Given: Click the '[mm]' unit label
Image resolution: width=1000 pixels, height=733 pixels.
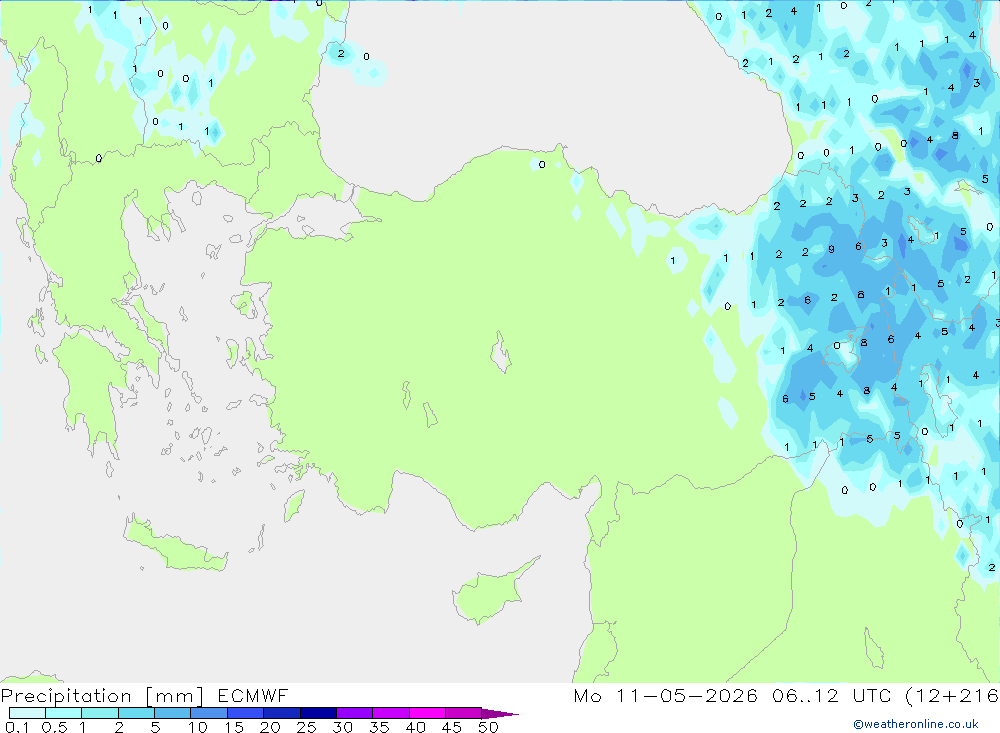Looking at the screenshot, I should pos(175,696).
